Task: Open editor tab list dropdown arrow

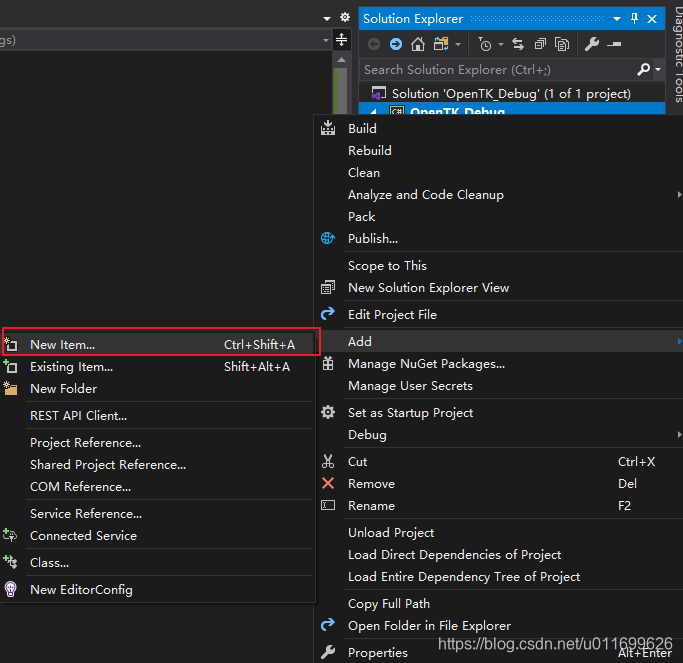Action: pyautogui.click(x=327, y=18)
